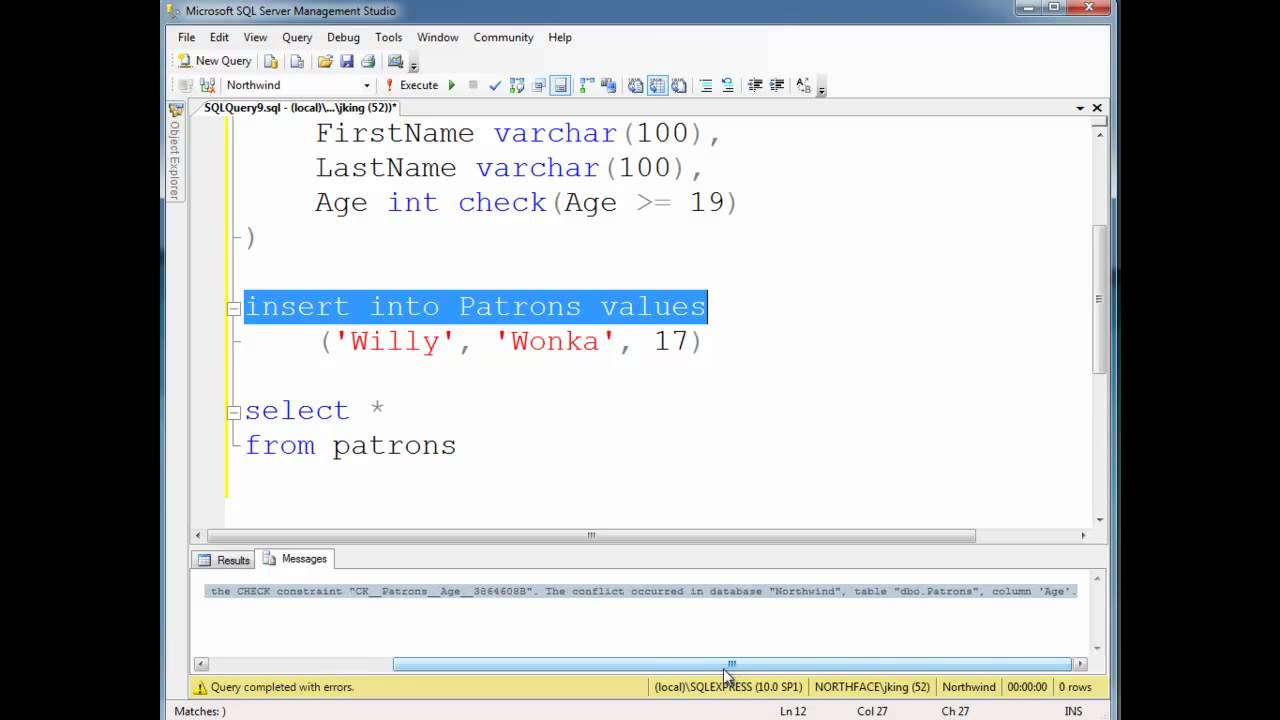Switch to Results to Text
Image resolution: width=1280 pixels, height=720 pixels.
636,86
